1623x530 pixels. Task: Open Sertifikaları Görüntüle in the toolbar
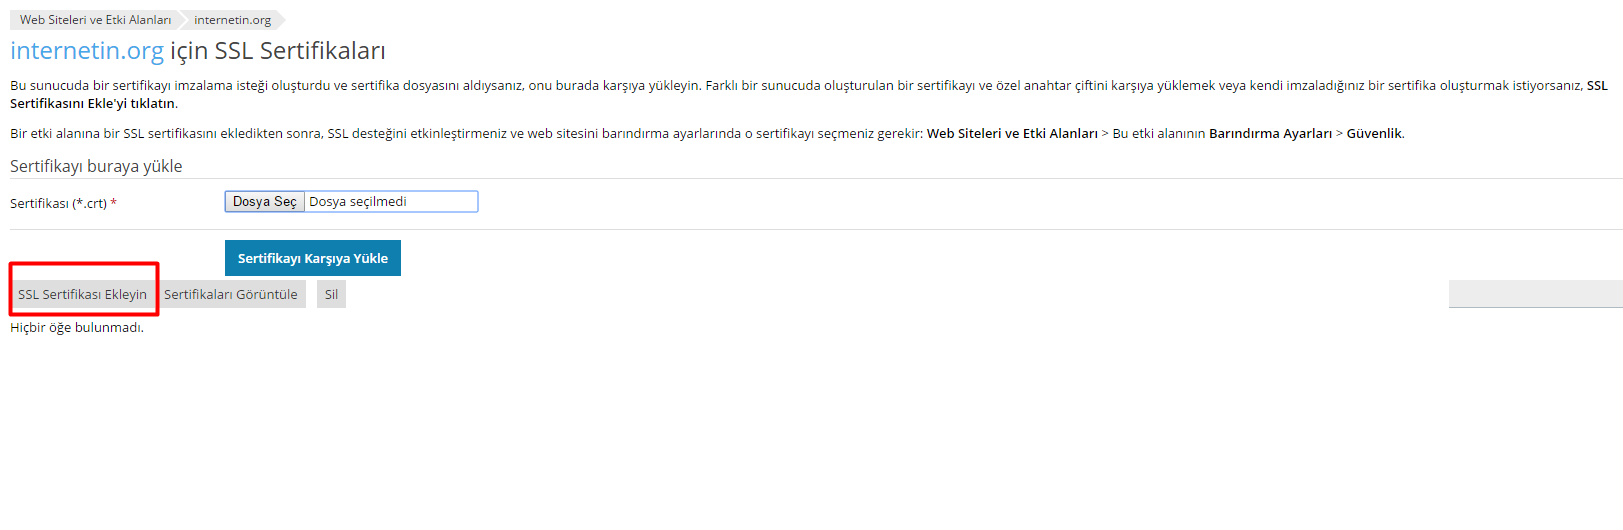tap(231, 294)
